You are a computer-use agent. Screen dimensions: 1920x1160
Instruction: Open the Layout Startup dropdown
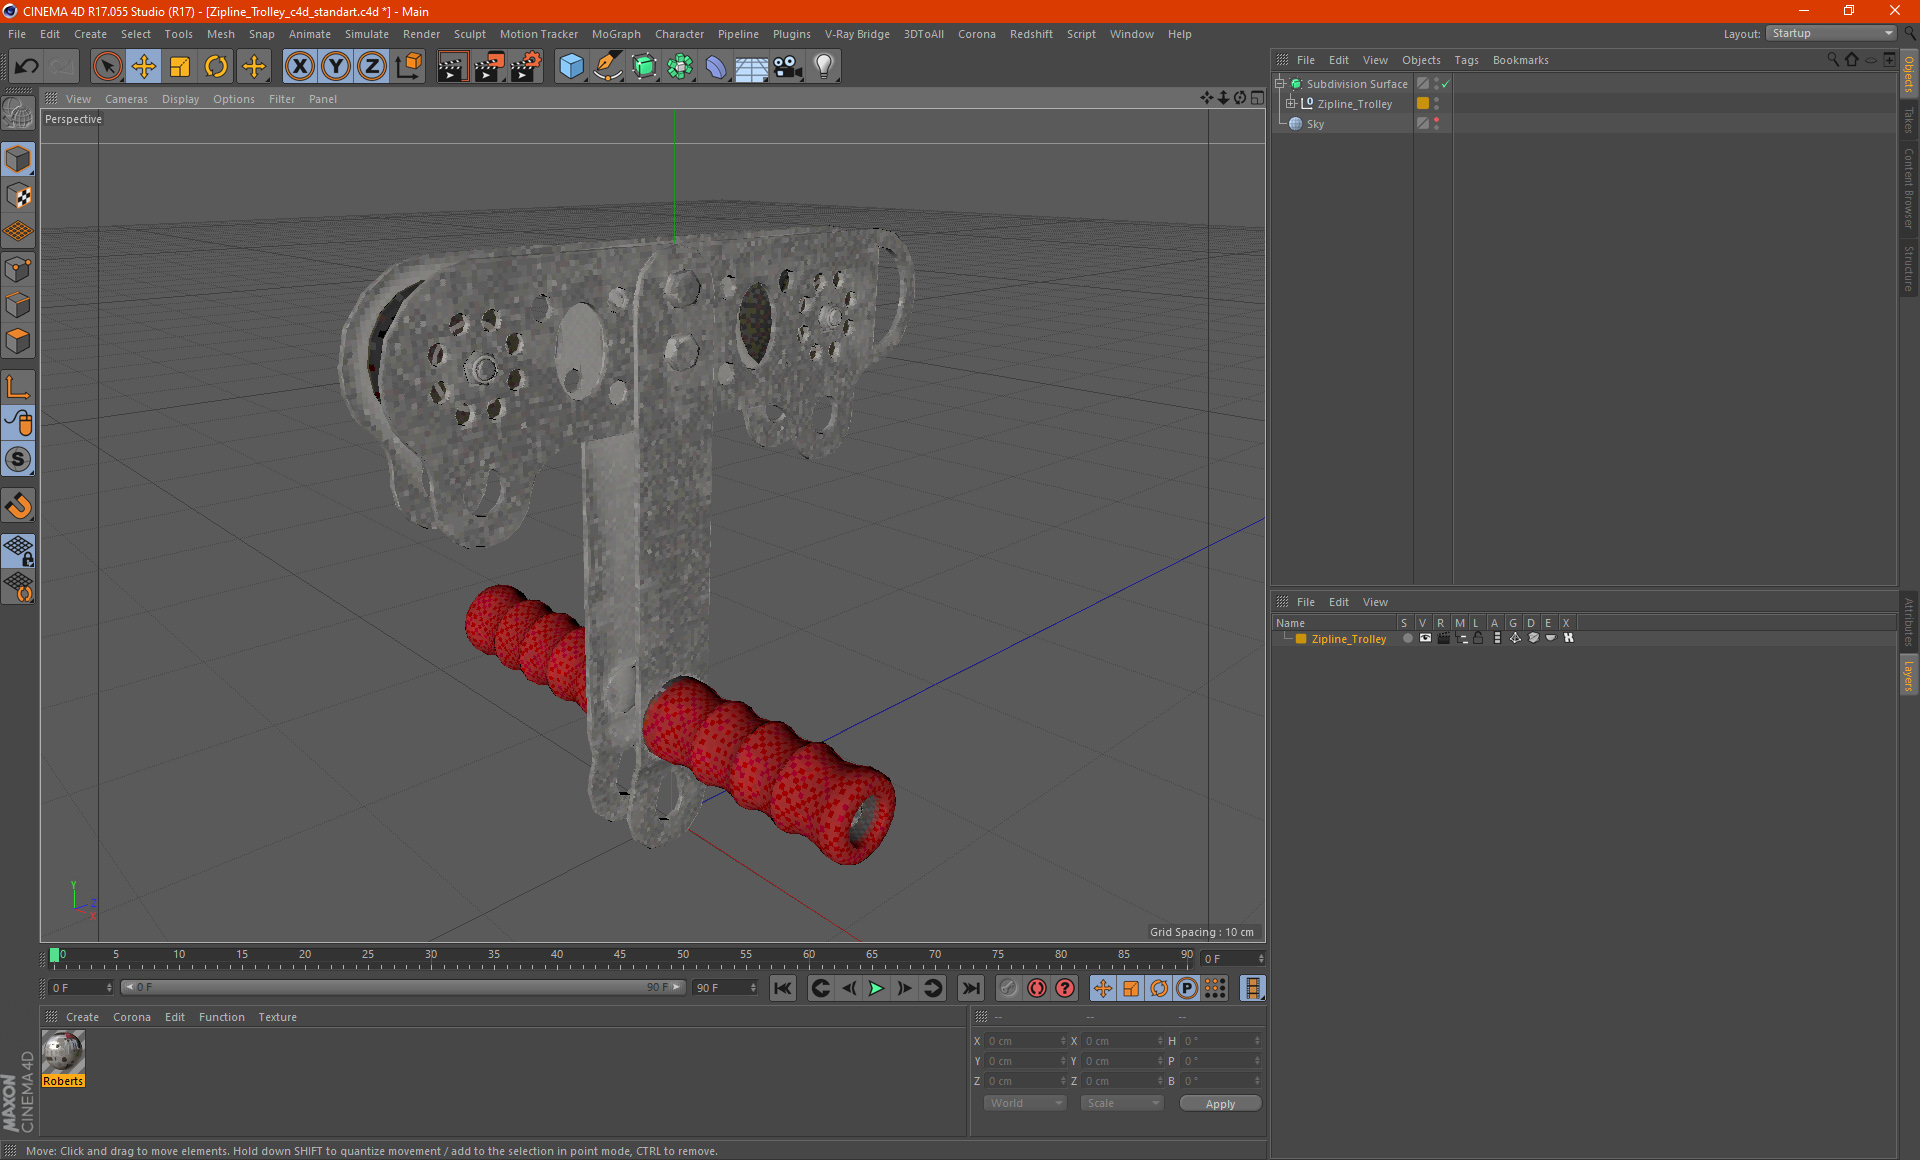1832,34
